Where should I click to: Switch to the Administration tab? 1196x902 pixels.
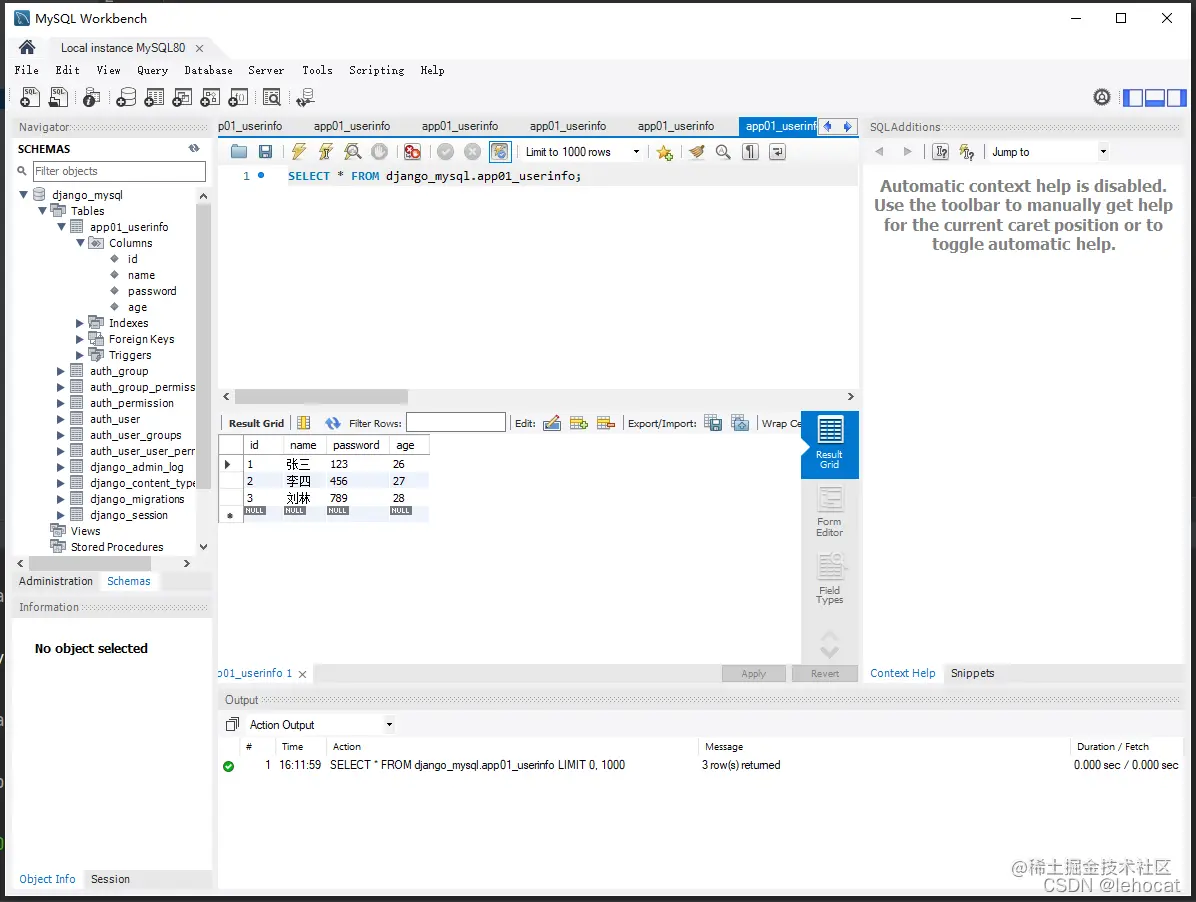tap(56, 581)
